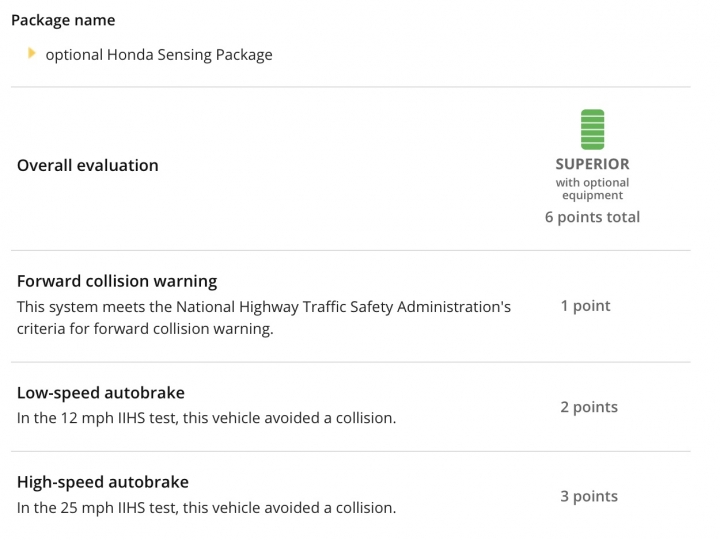Click the NHTSA criteria description text
720x540 pixels.
264,318
